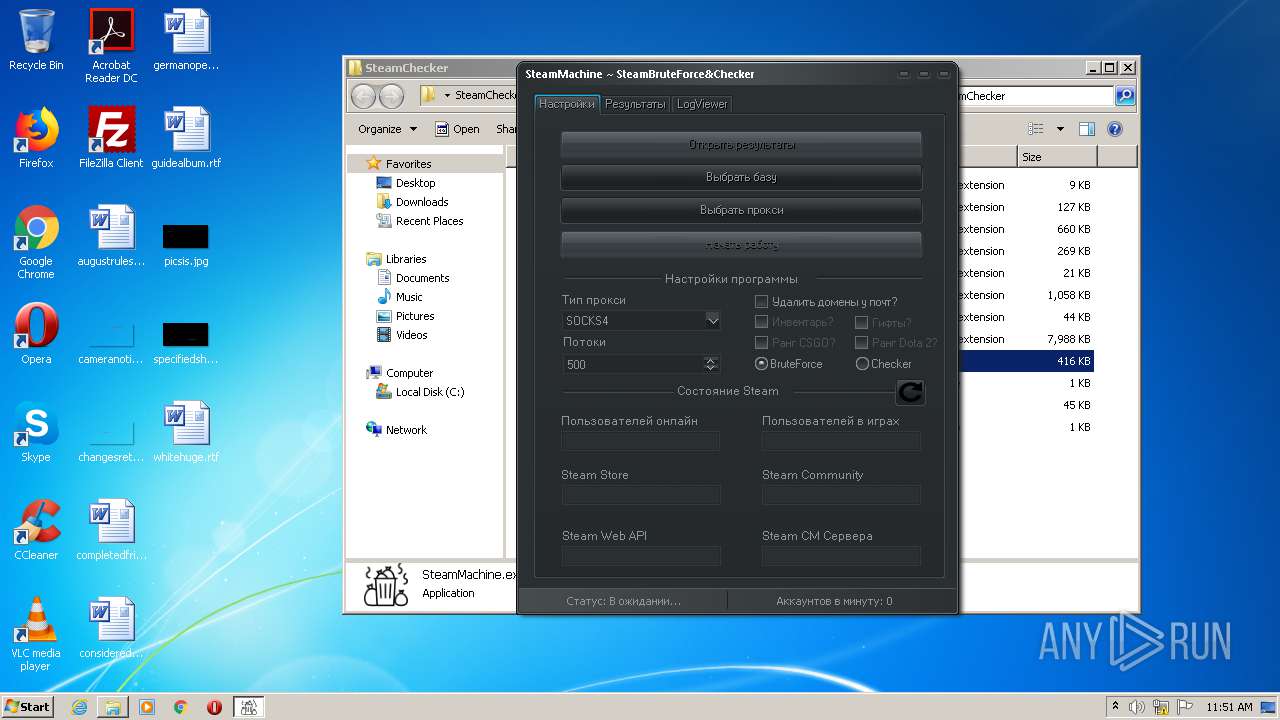Open Firefox desktop shortcut

pyautogui.click(x=36, y=138)
